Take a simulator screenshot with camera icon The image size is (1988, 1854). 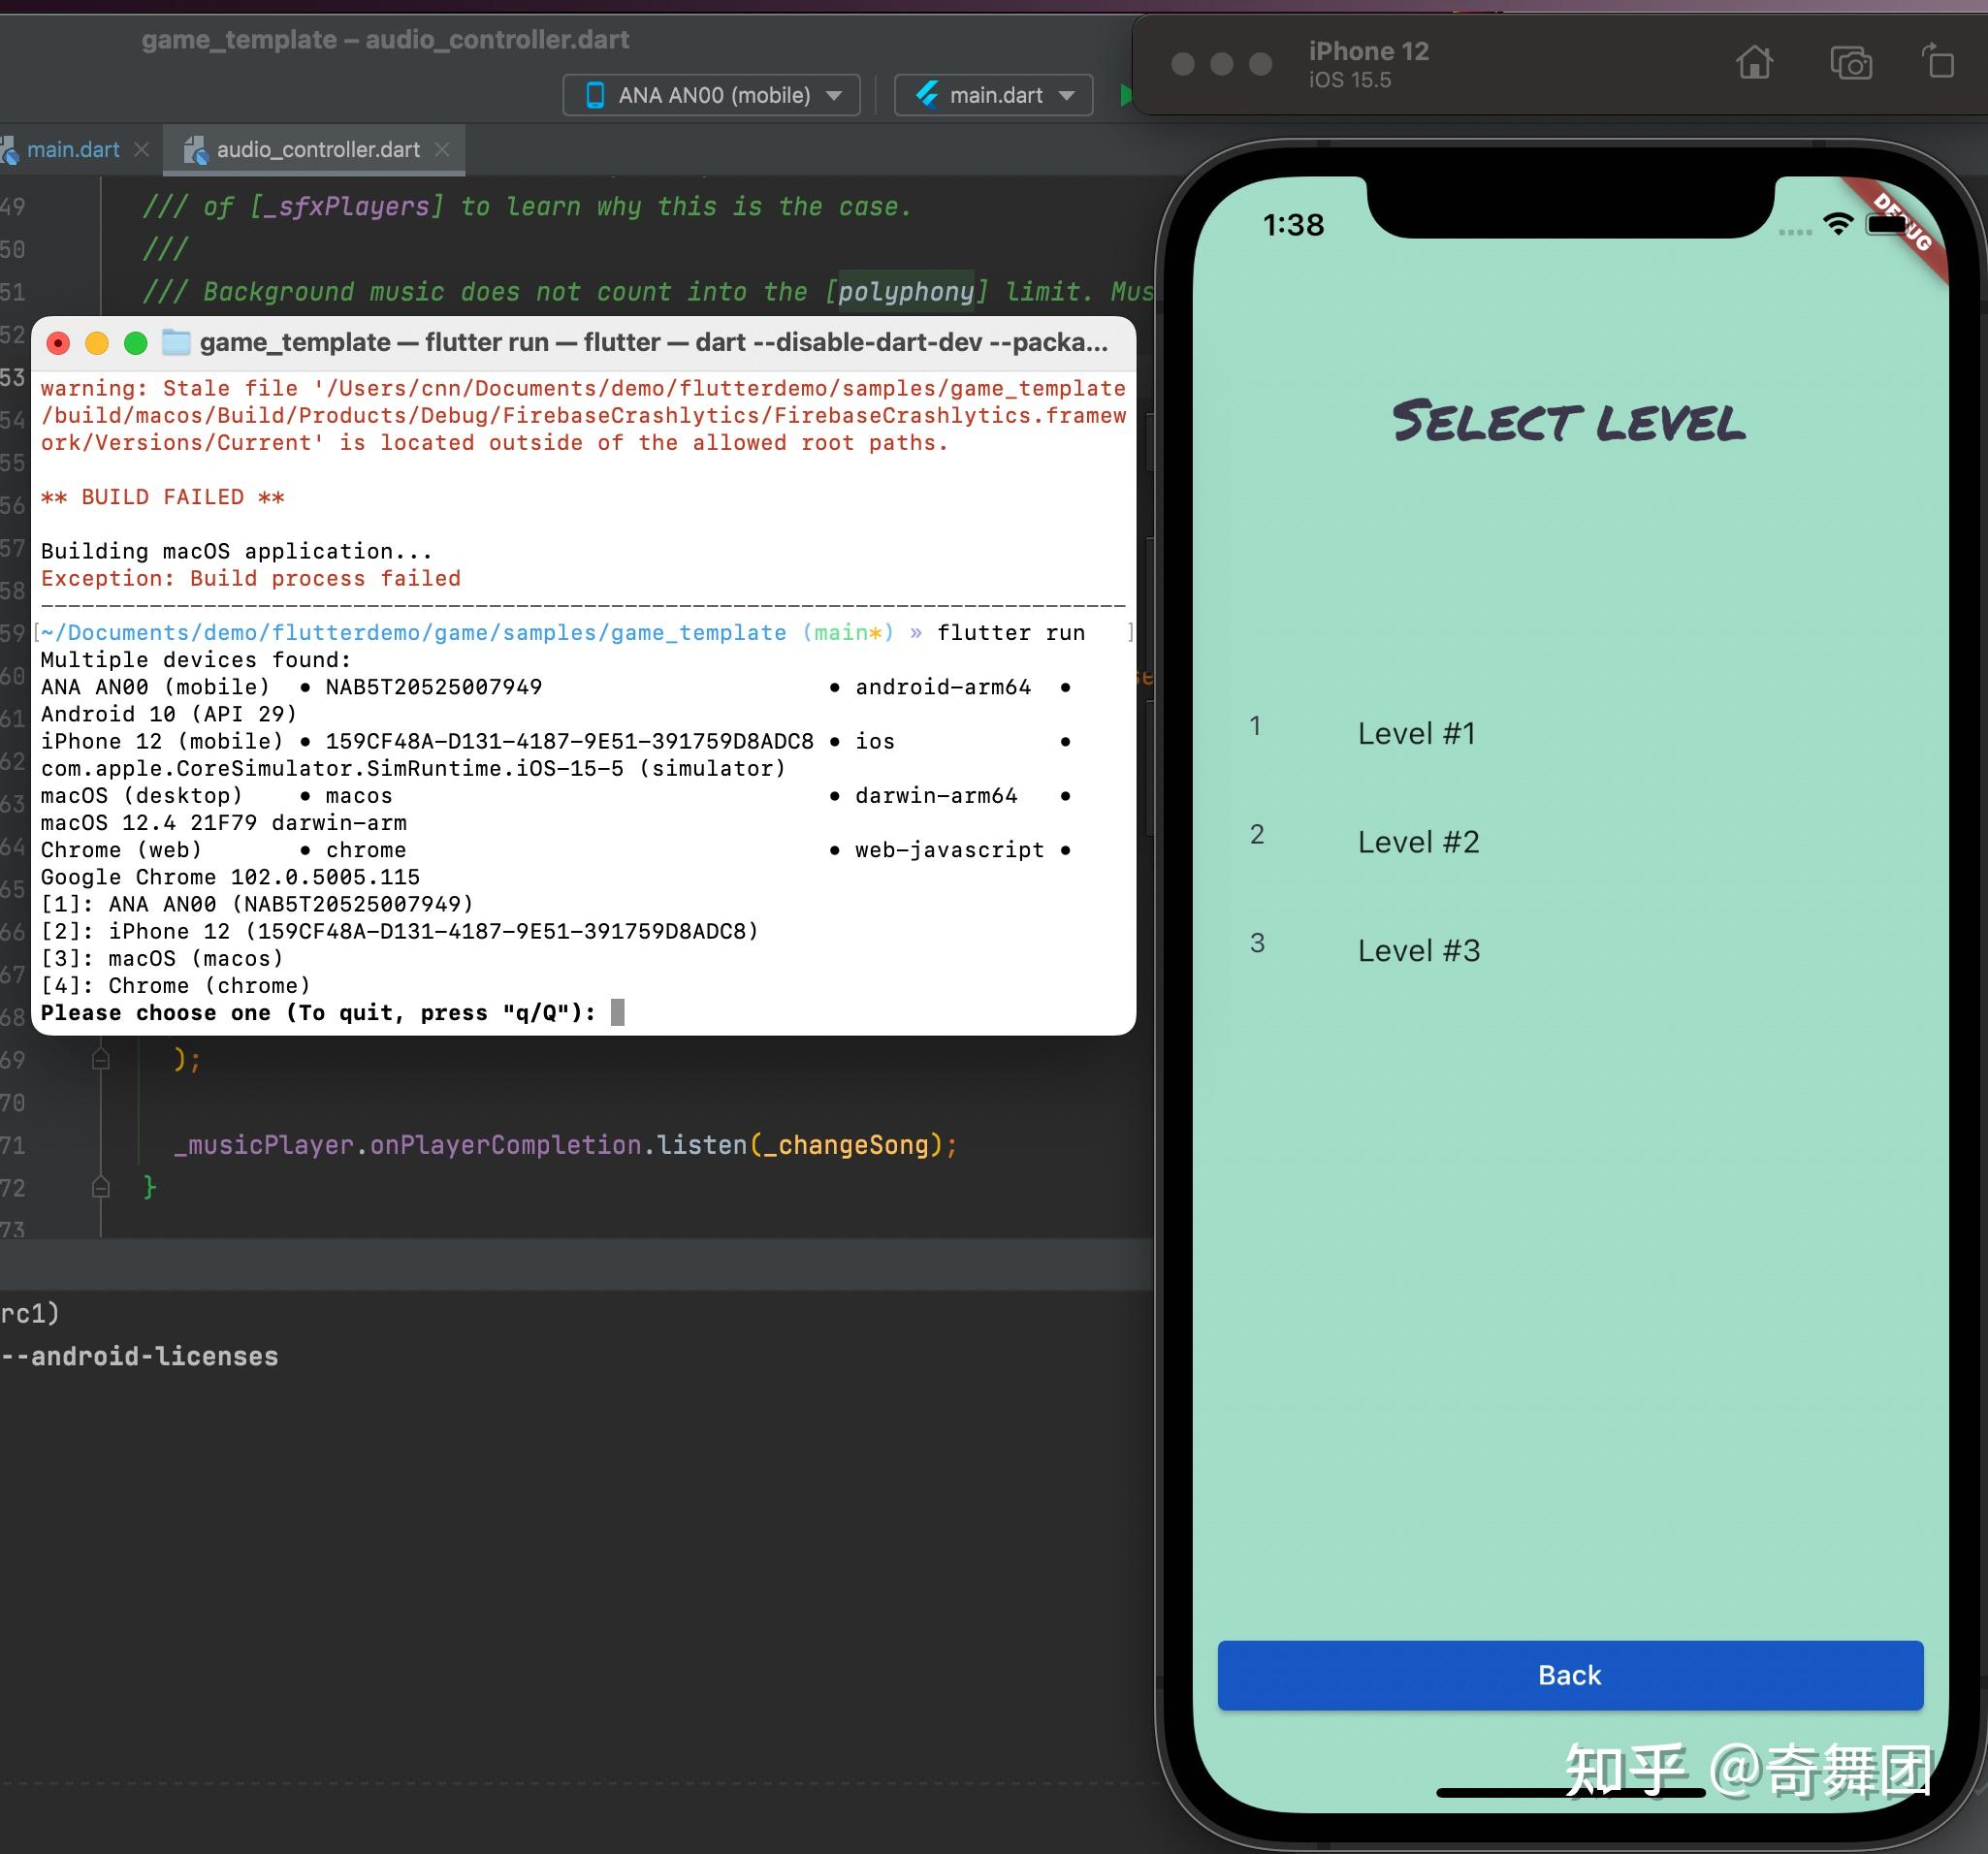[x=1850, y=63]
